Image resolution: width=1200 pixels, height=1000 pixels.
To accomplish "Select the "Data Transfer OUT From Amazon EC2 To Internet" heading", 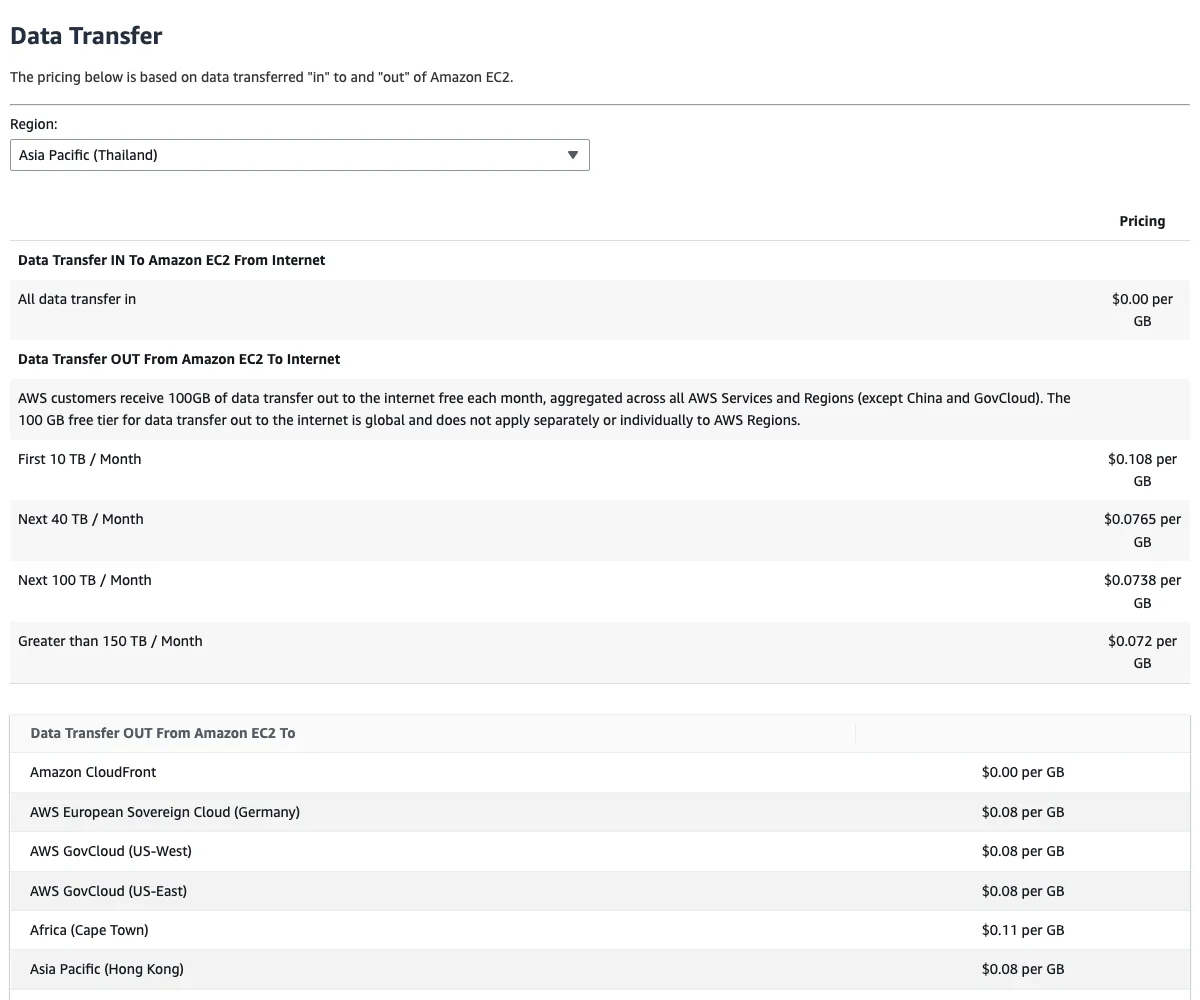I will click(x=179, y=359).
